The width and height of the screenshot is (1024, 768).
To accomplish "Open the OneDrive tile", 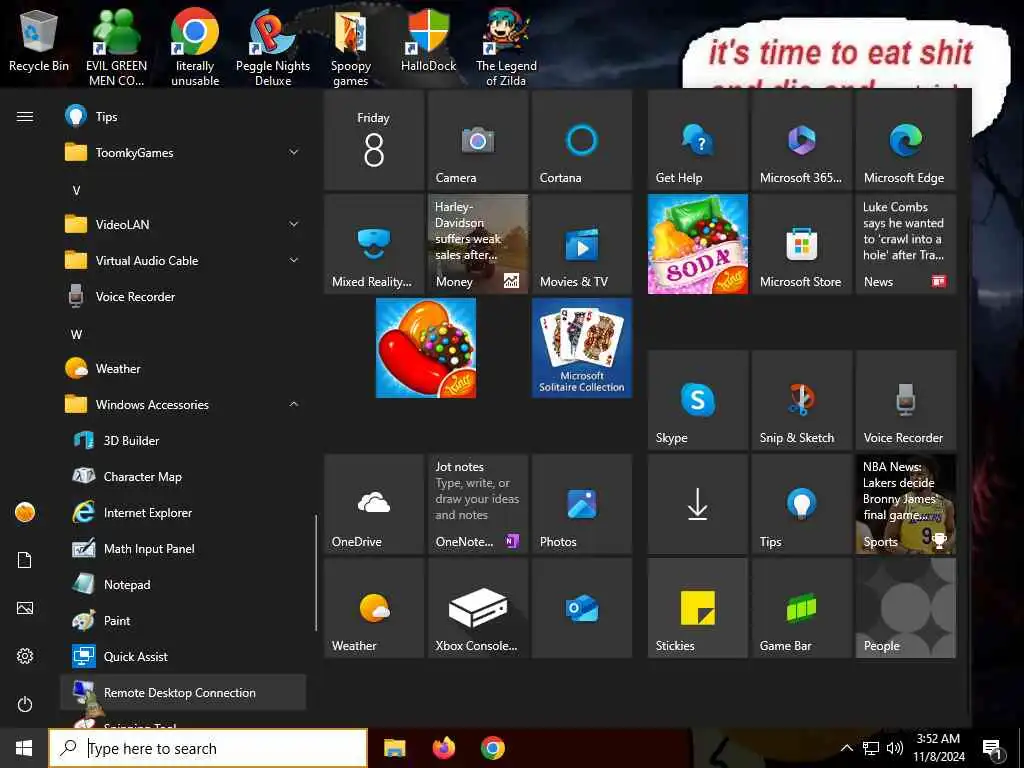I will click(x=374, y=504).
